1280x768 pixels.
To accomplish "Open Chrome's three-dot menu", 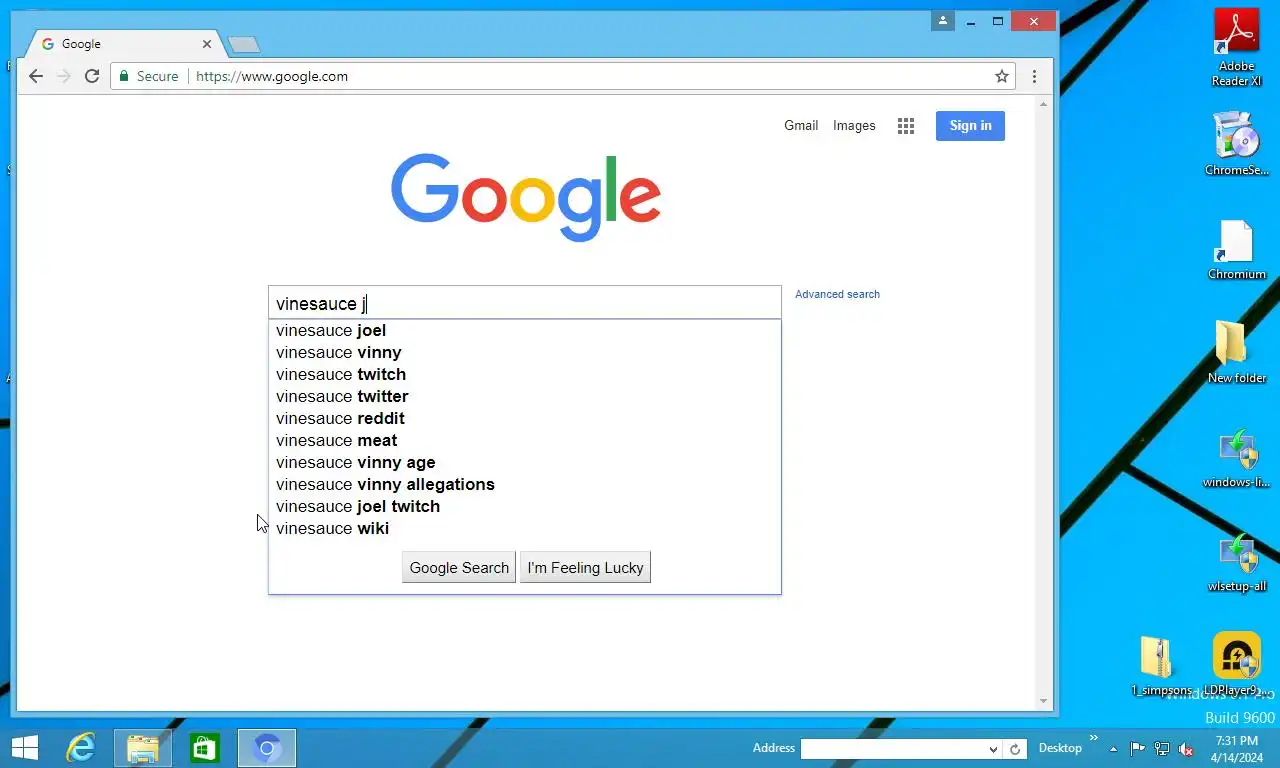I will coord(1034,76).
